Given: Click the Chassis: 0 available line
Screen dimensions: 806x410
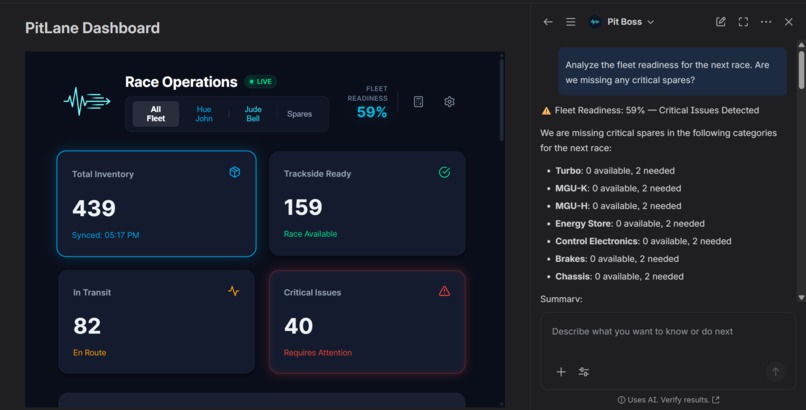Looking at the screenshot, I should pyautogui.click(x=619, y=276).
